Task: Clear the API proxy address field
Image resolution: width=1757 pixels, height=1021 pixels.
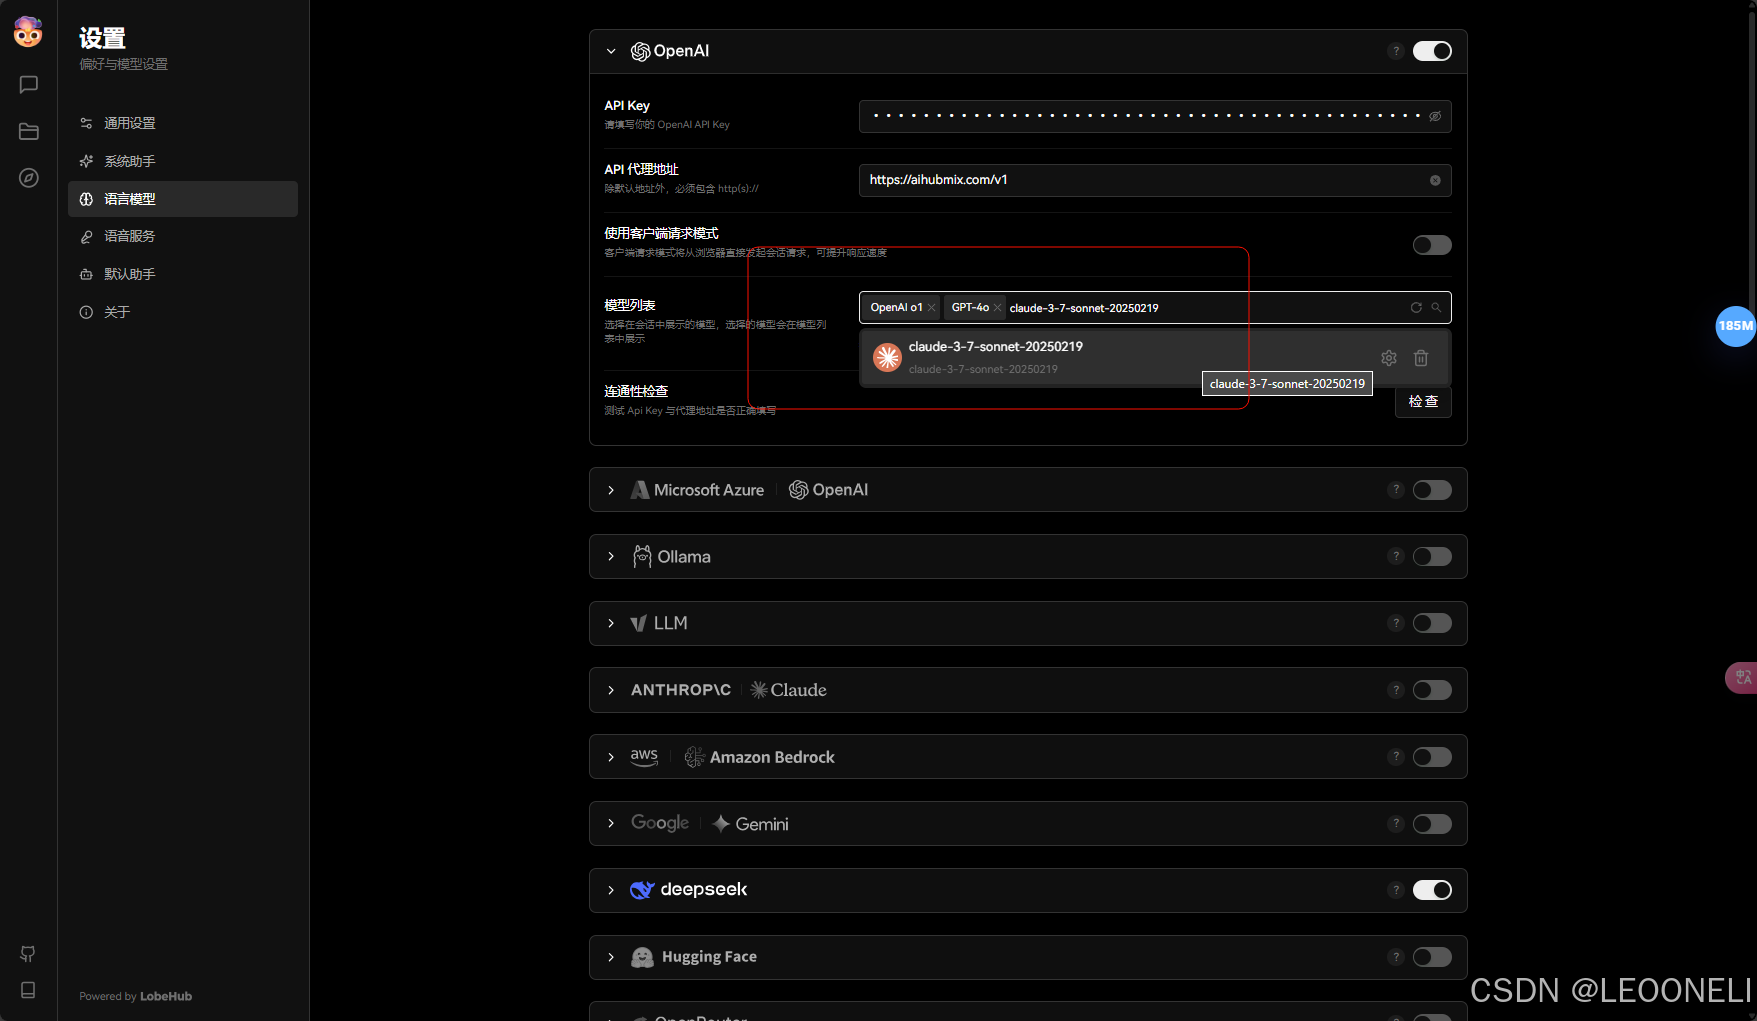Action: pos(1435,180)
